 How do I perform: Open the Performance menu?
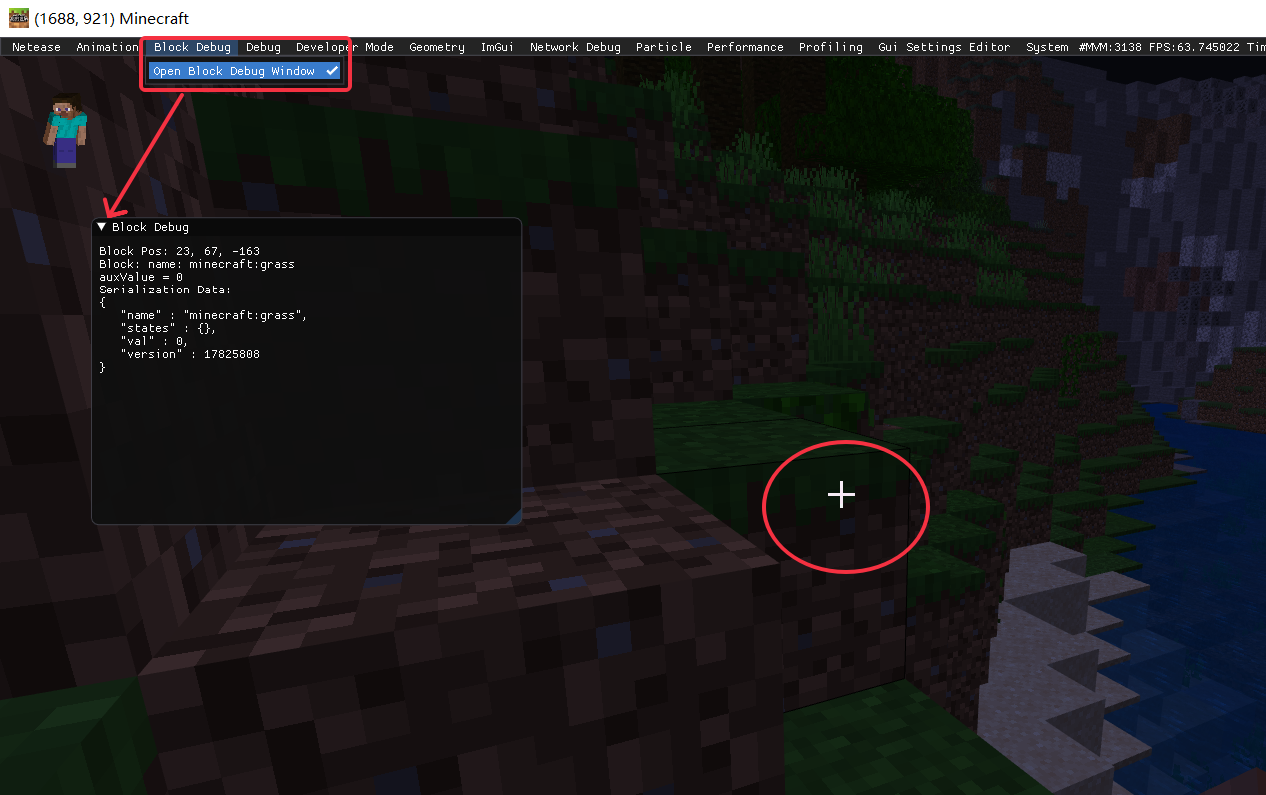point(745,47)
